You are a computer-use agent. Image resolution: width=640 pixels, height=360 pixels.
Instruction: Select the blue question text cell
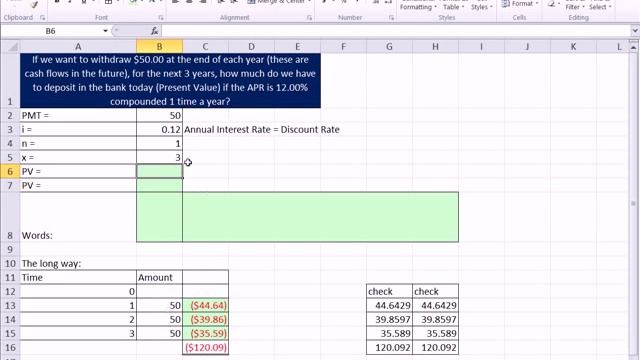(x=170, y=80)
